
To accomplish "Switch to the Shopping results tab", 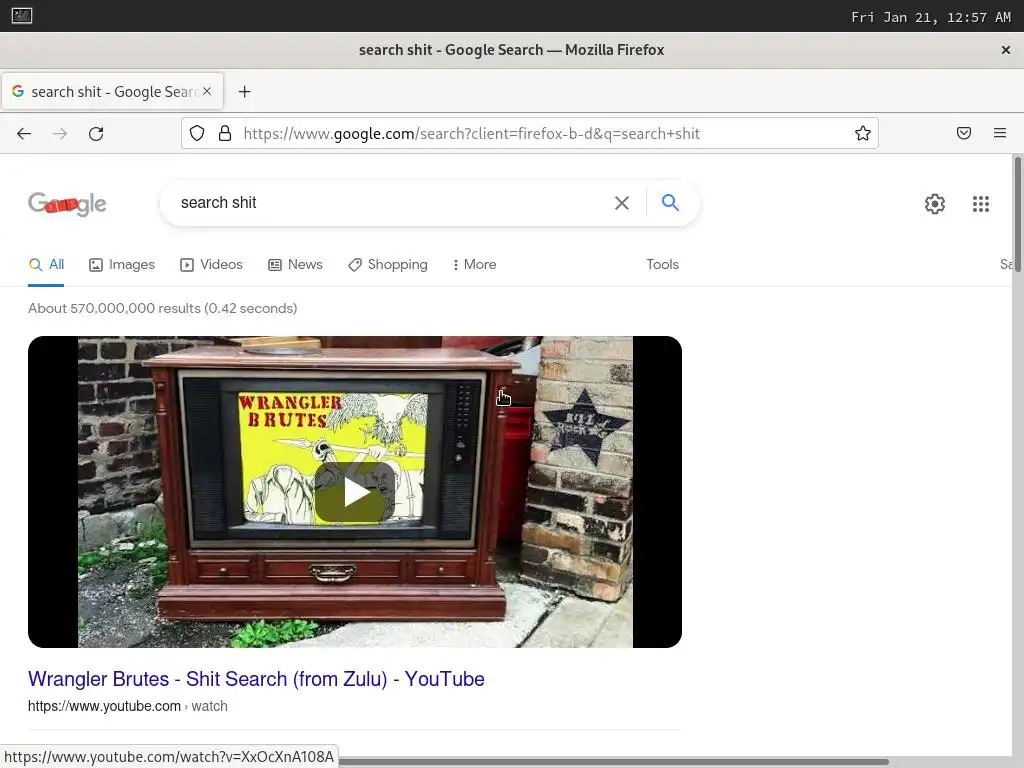I will tap(388, 264).
